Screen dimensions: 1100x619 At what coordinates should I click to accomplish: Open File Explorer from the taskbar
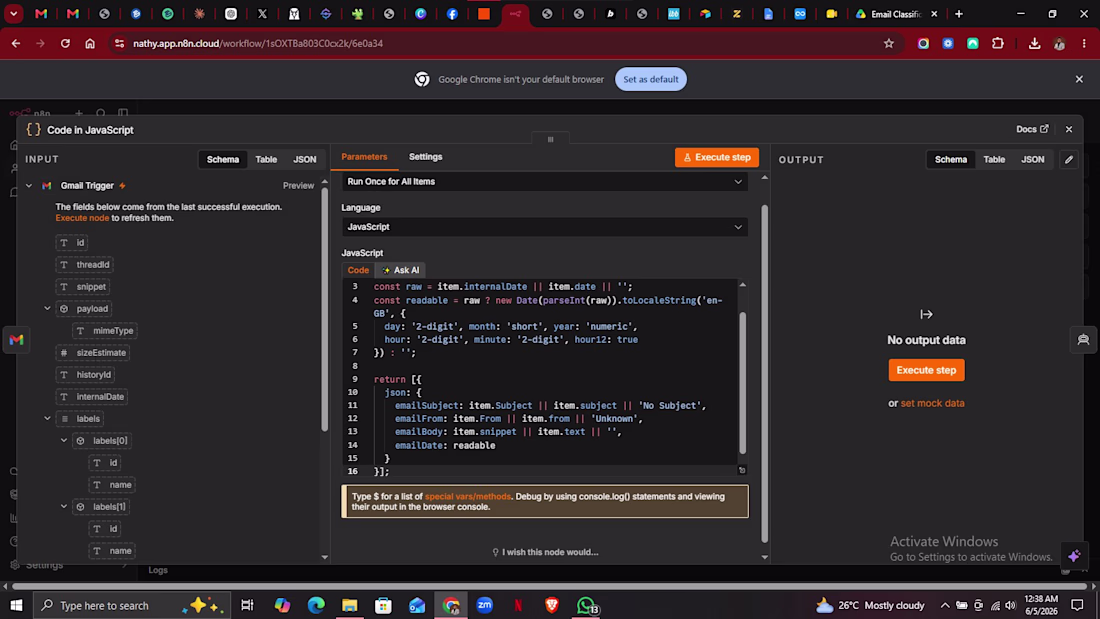[x=349, y=605]
